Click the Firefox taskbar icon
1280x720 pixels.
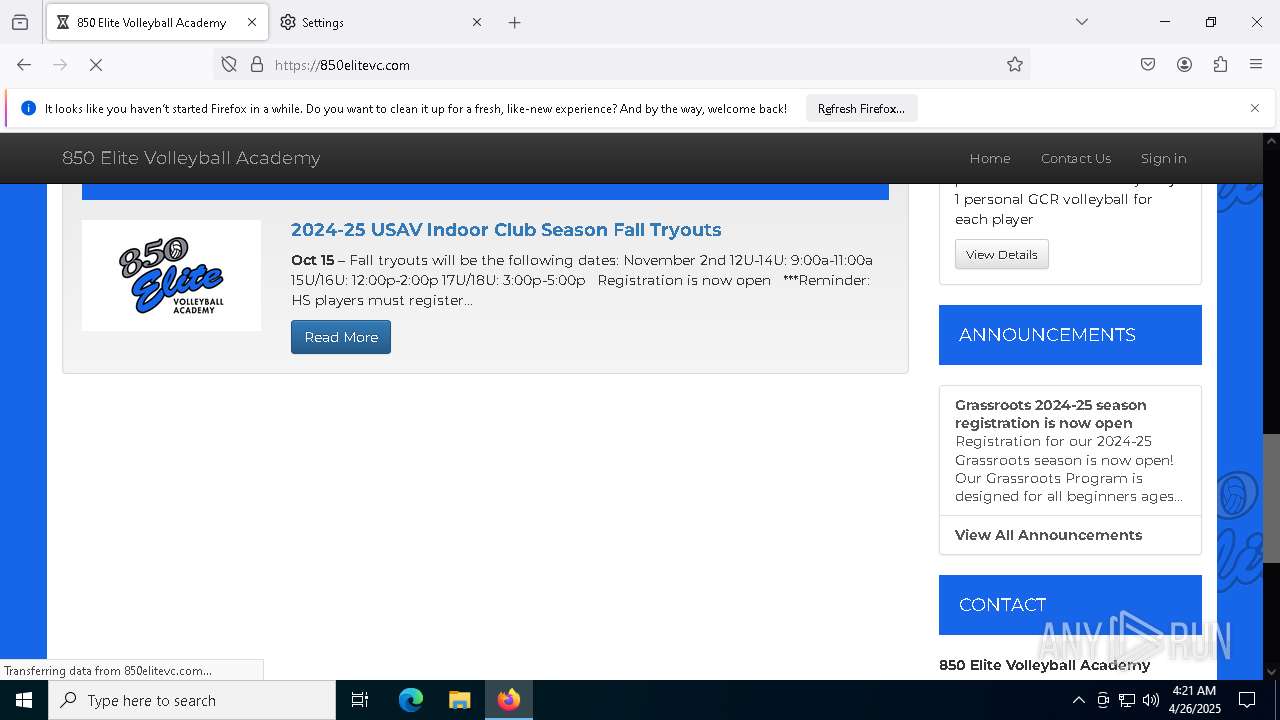[509, 700]
